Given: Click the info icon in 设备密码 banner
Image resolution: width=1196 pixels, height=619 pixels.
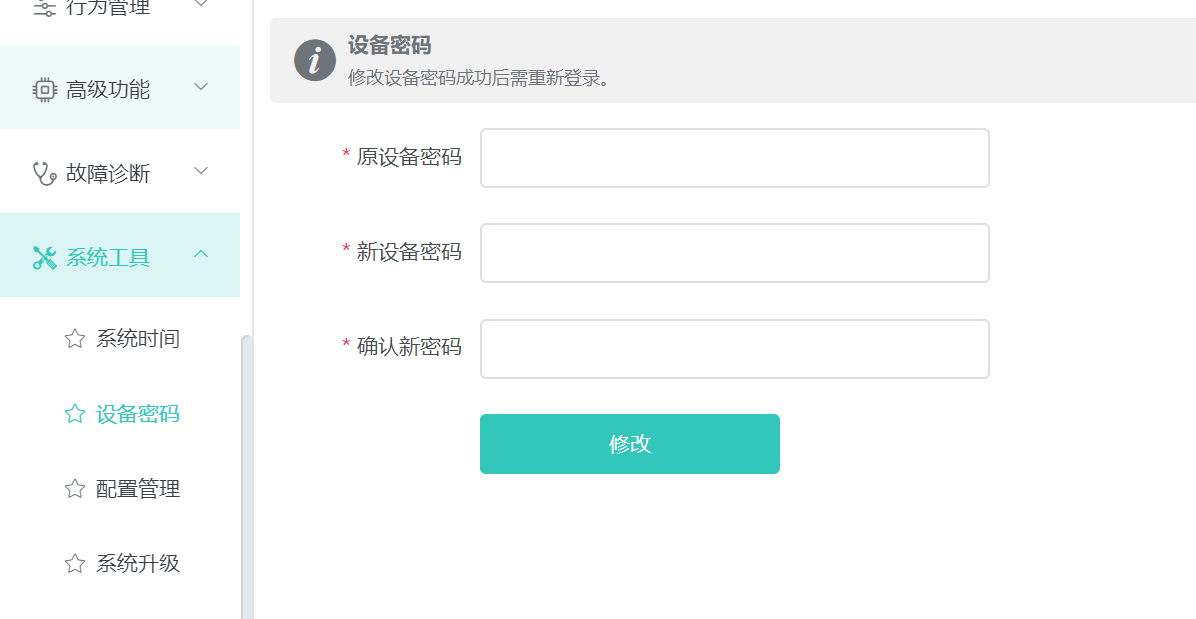Looking at the screenshot, I should tap(314, 61).
